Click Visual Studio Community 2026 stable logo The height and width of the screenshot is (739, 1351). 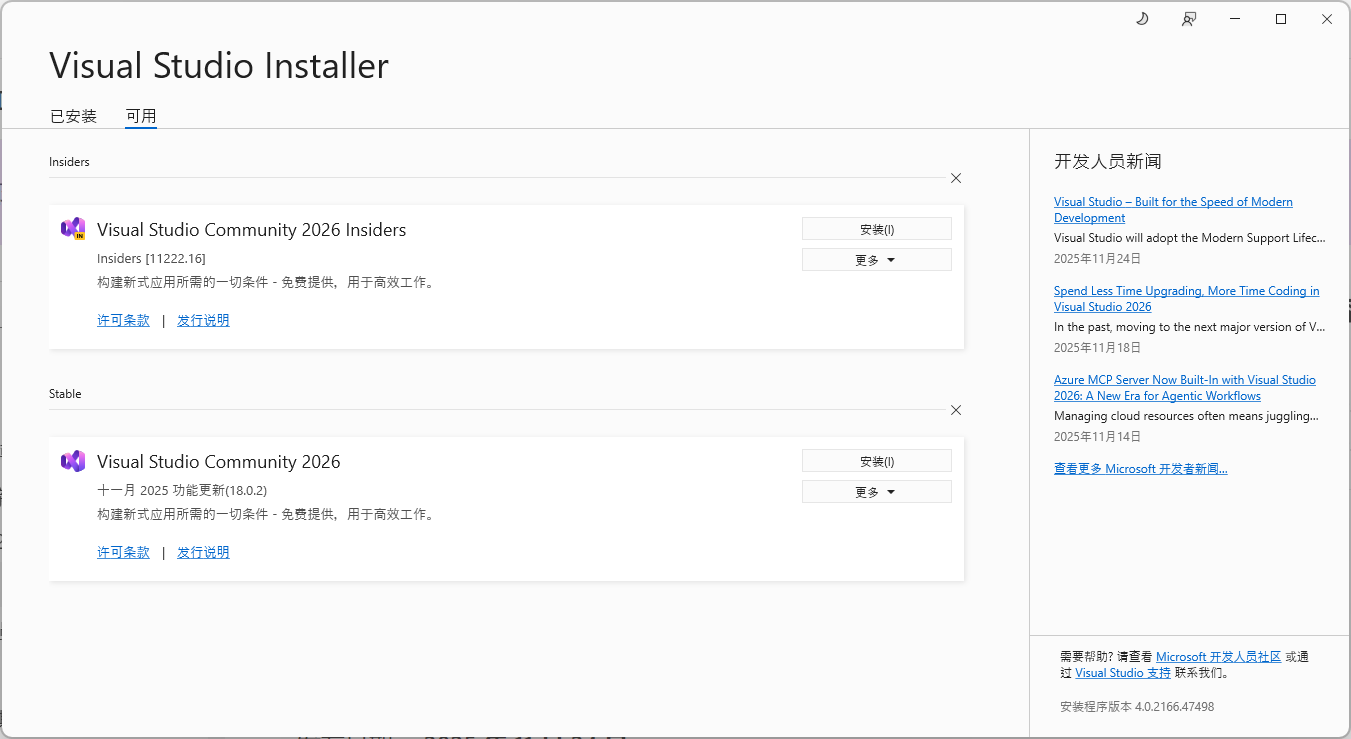[73, 461]
